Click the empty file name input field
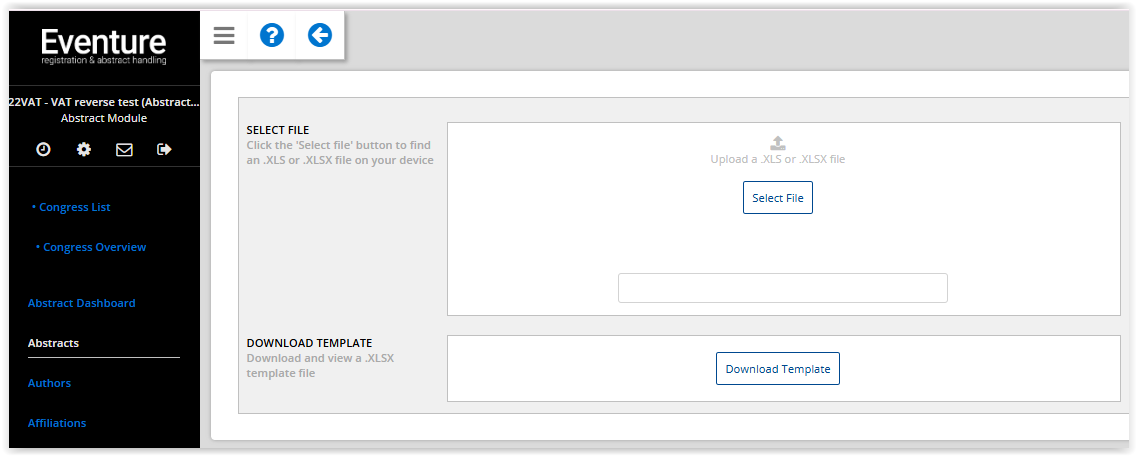1137x456 pixels. coord(782,288)
